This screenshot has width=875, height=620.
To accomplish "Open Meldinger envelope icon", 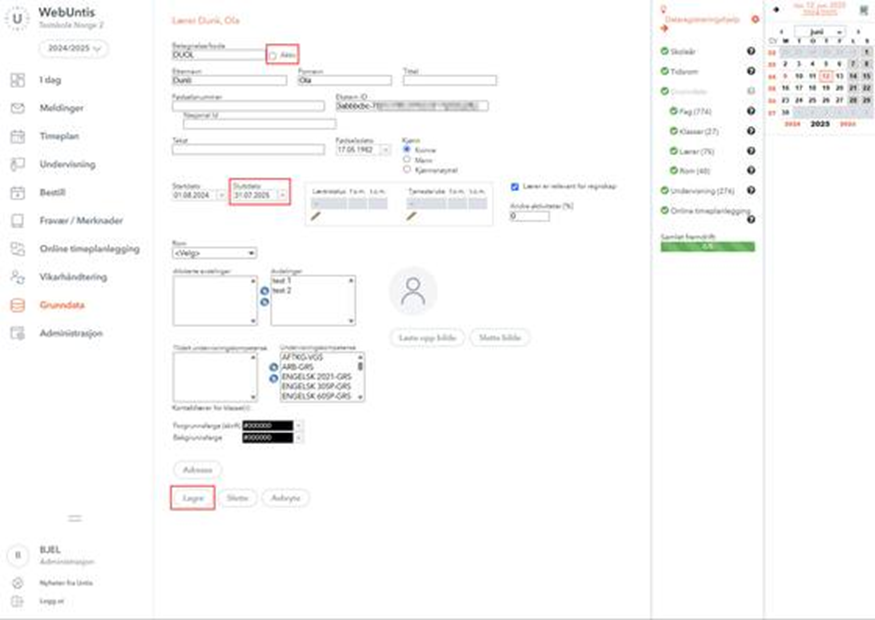I will (x=17, y=108).
